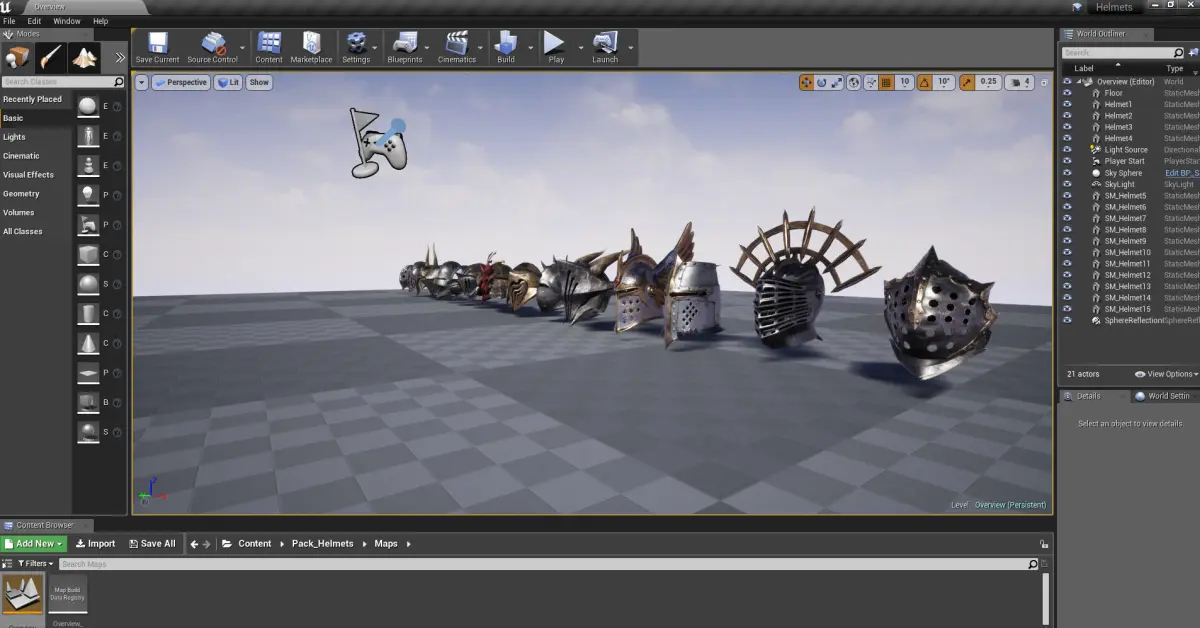Viewport: 1200px width, 628px height.
Task: Expand the Source Control dropdown arrow
Action: [243, 47]
